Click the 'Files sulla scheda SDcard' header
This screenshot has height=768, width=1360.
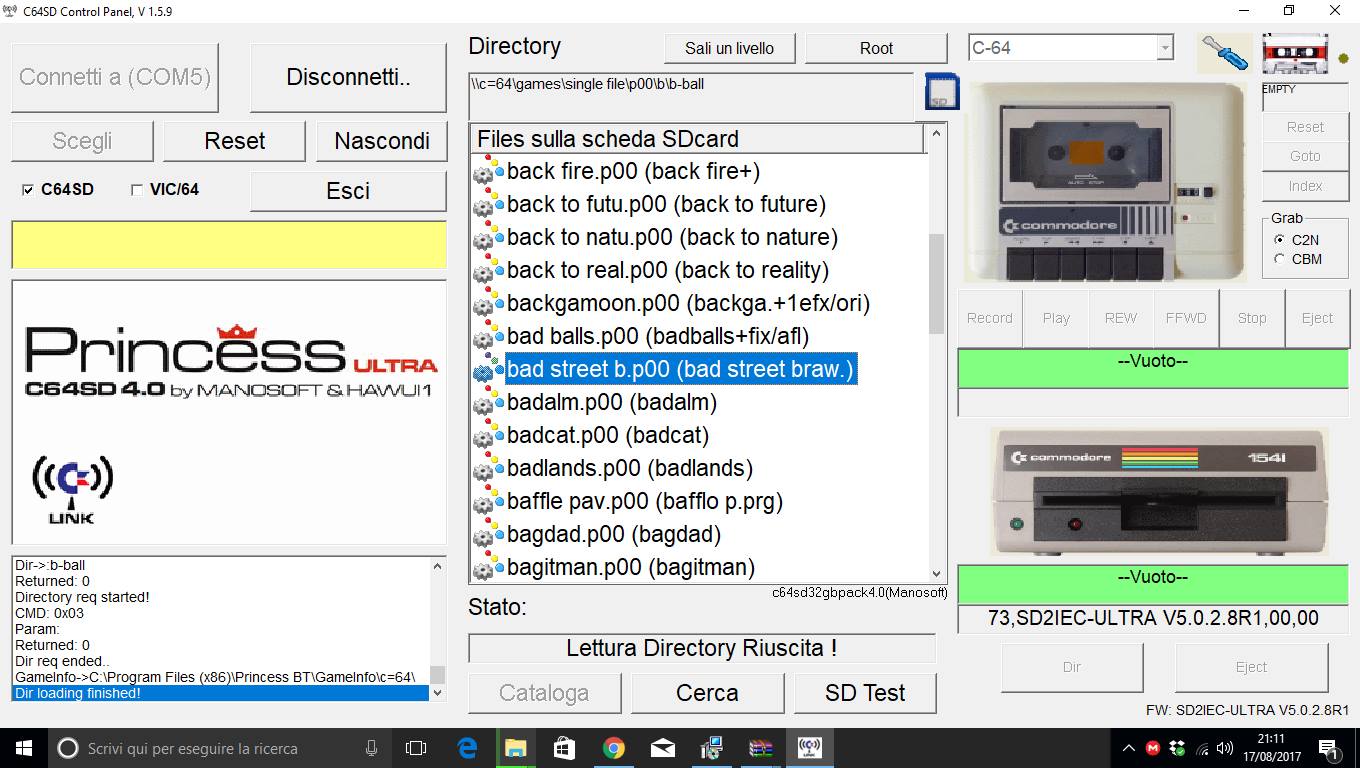click(x=698, y=139)
